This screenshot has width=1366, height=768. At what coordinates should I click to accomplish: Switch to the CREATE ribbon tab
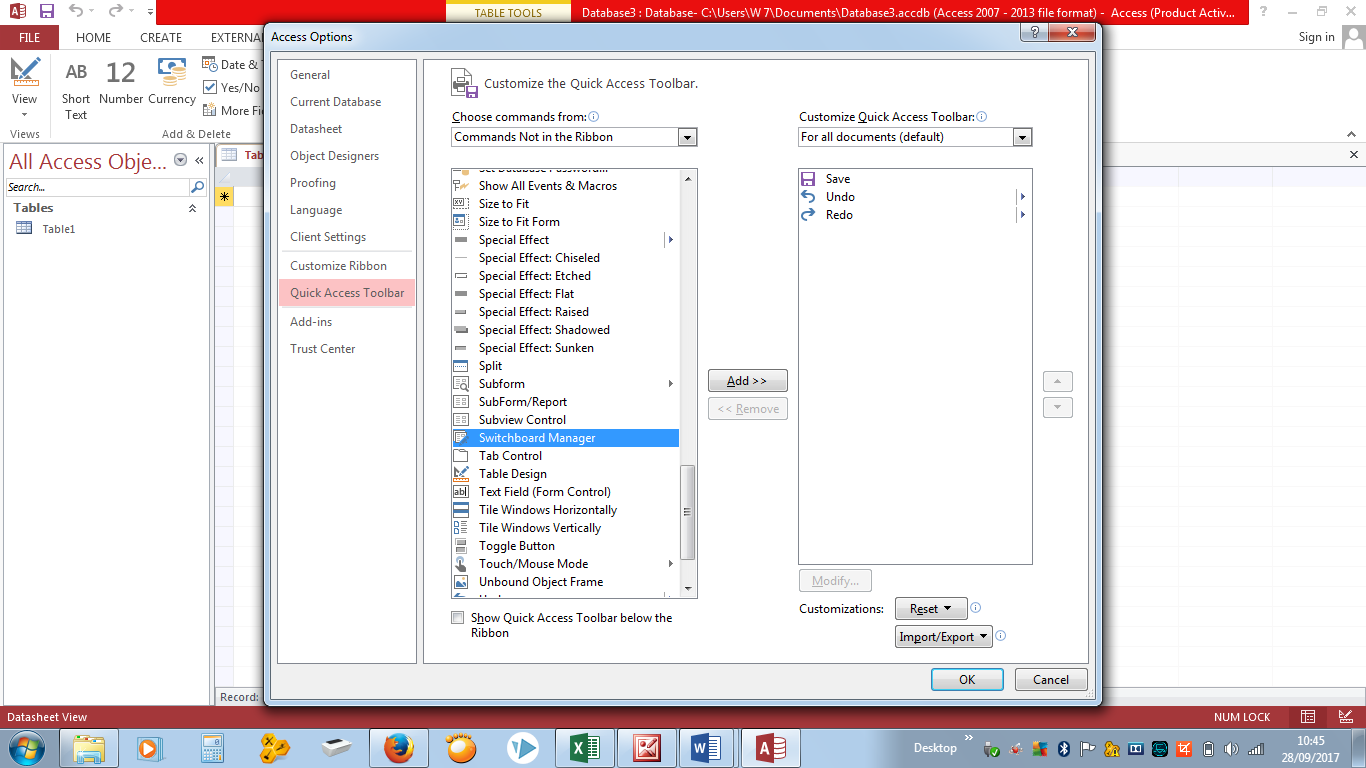(161, 37)
